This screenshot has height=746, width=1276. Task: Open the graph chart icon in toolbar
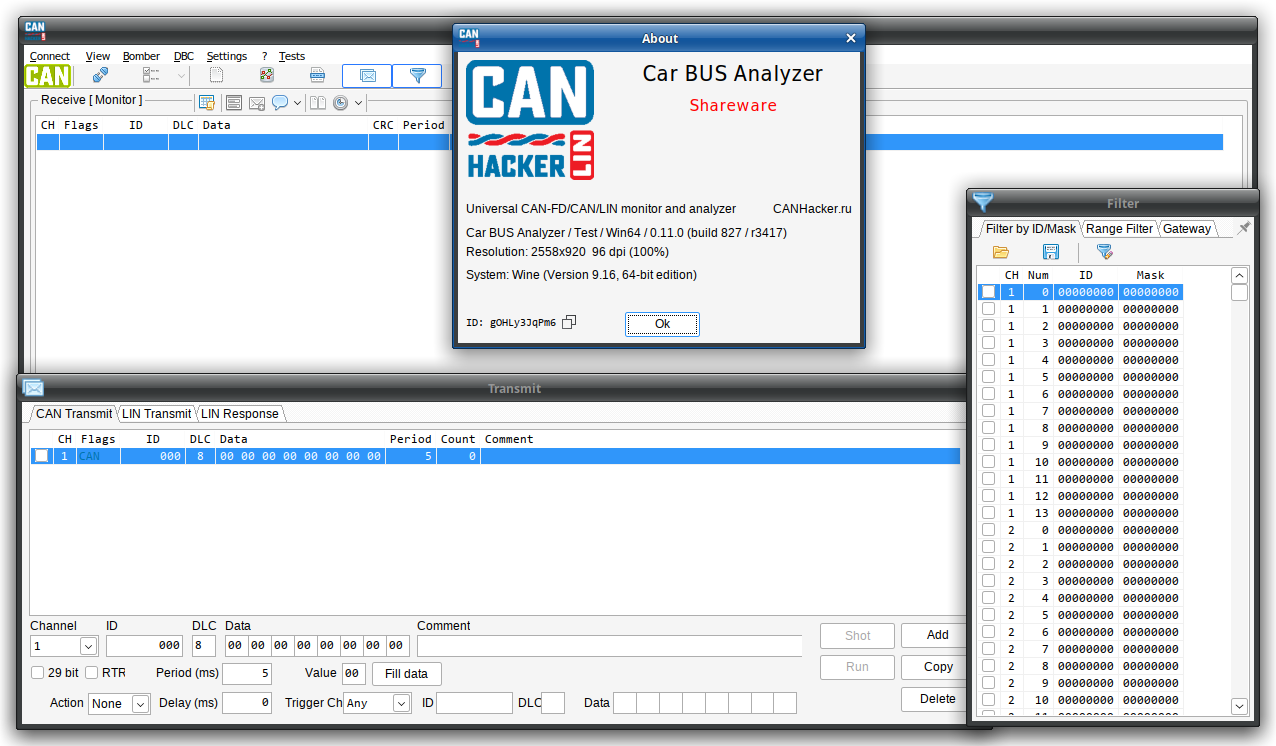pyautogui.click(x=267, y=75)
